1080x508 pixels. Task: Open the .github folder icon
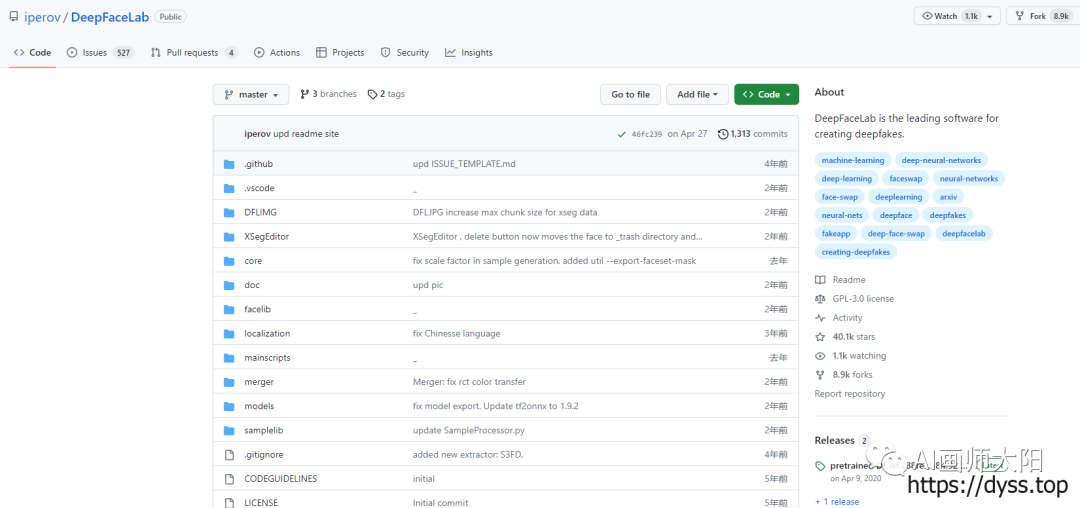point(229,164)
